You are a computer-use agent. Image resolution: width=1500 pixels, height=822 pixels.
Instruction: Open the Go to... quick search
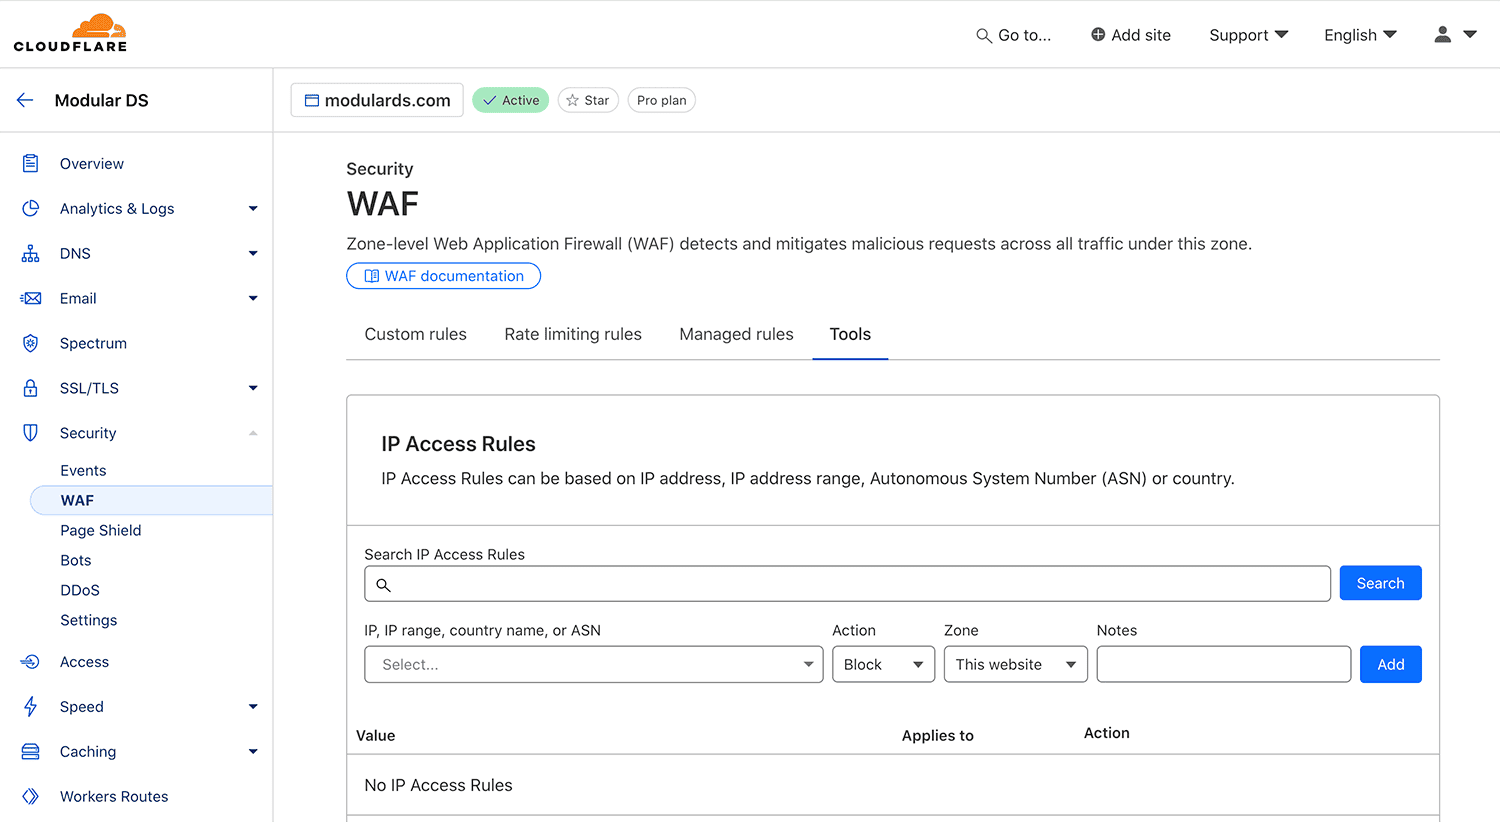[x=1014, y=35]
